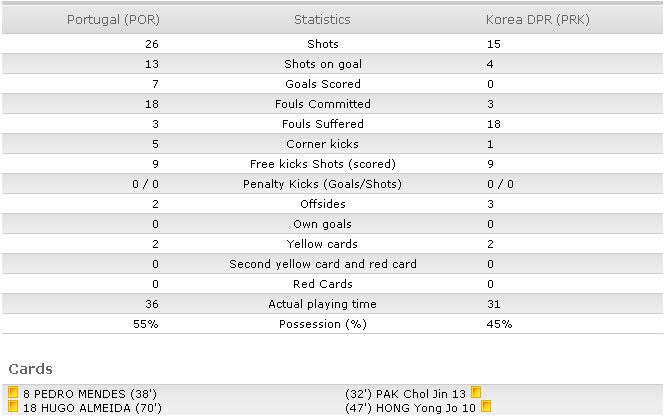This screenshot has width=666, height=417.
Task: Click the Cards section heading
Action: point(31,369)
